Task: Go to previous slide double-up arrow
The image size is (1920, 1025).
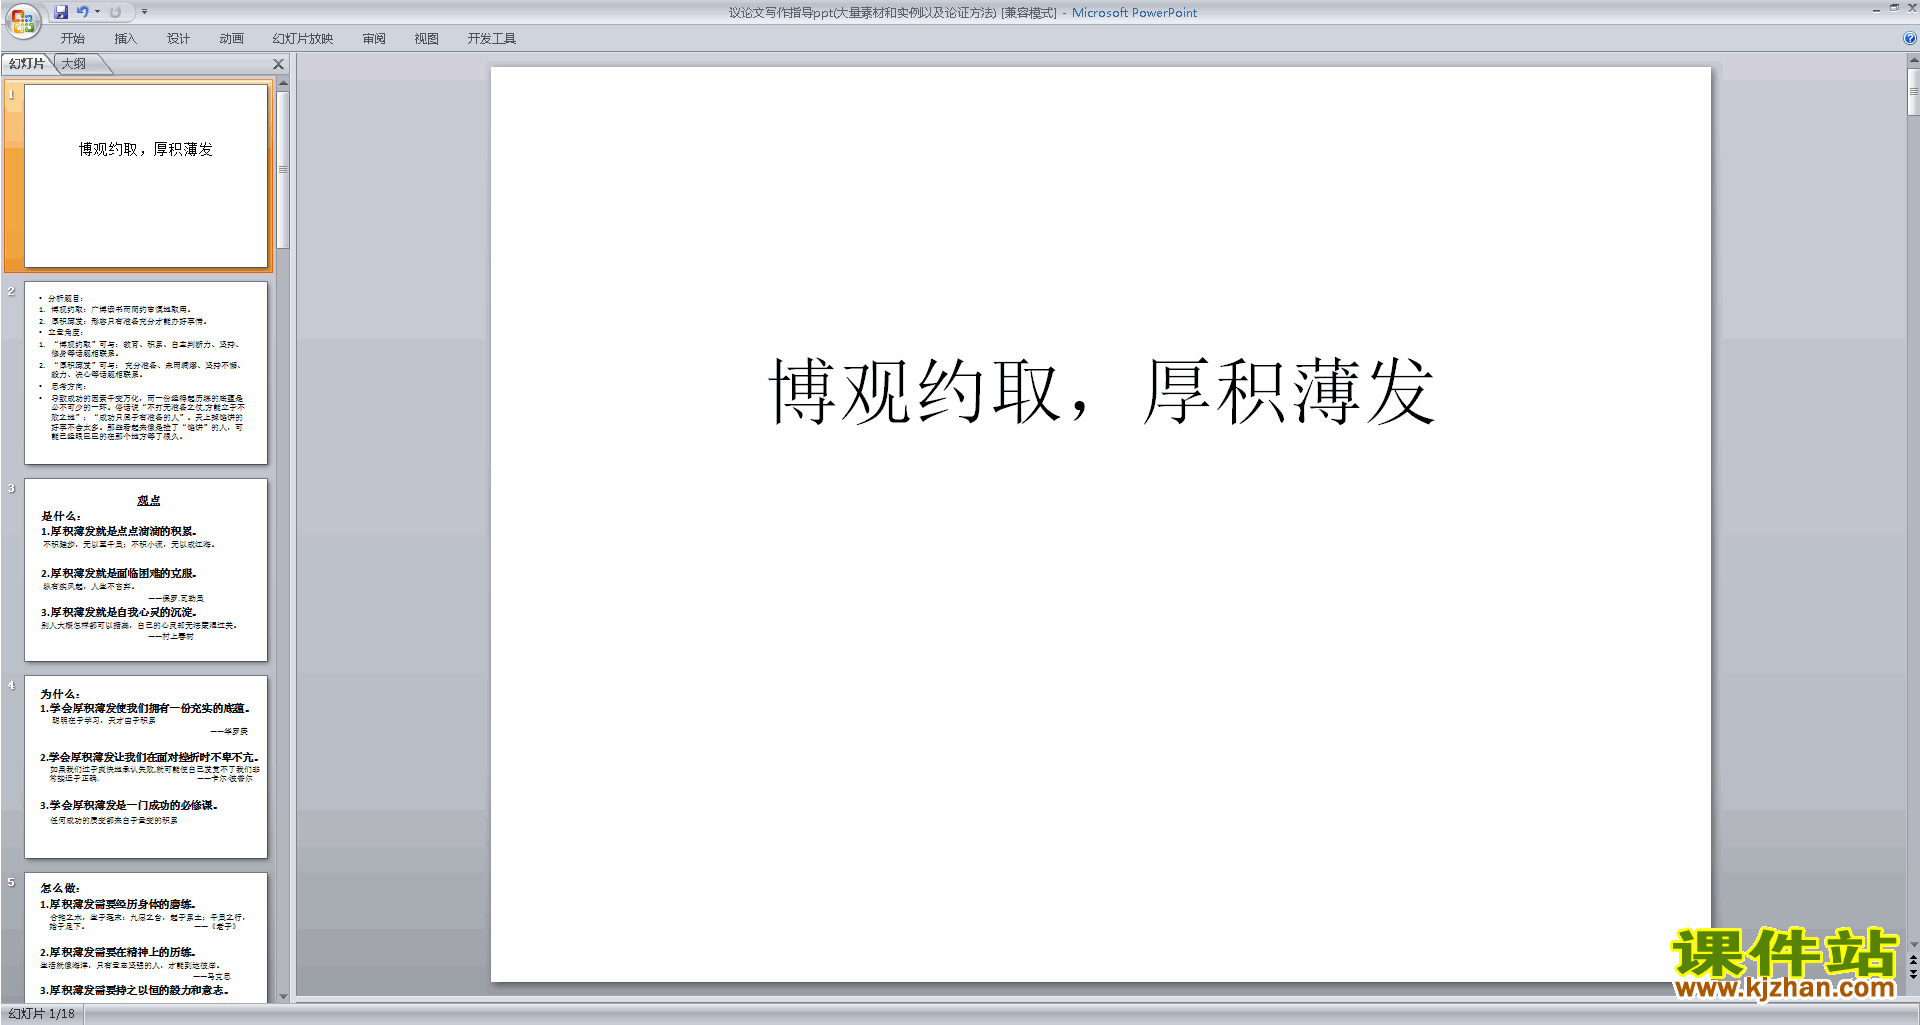Action: (1914, 961)
